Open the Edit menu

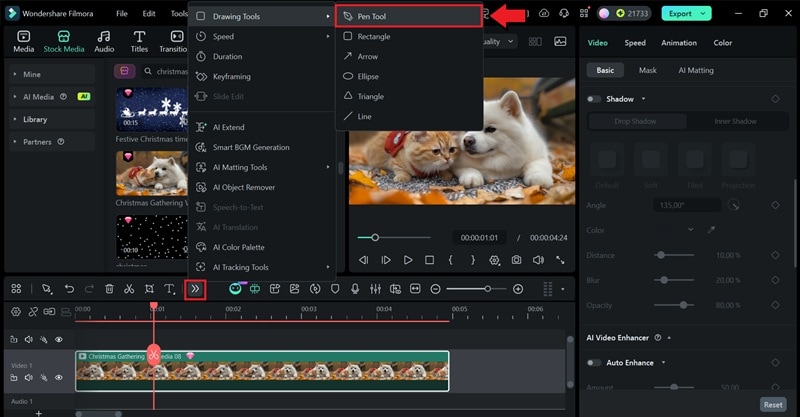coord(149,14)
